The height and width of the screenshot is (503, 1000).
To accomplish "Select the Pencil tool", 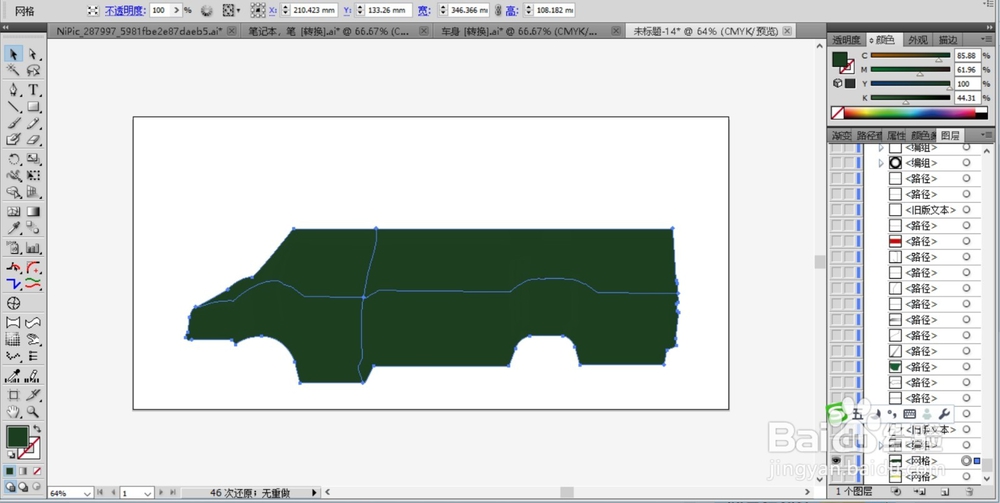I will click(x=33, y=123).
